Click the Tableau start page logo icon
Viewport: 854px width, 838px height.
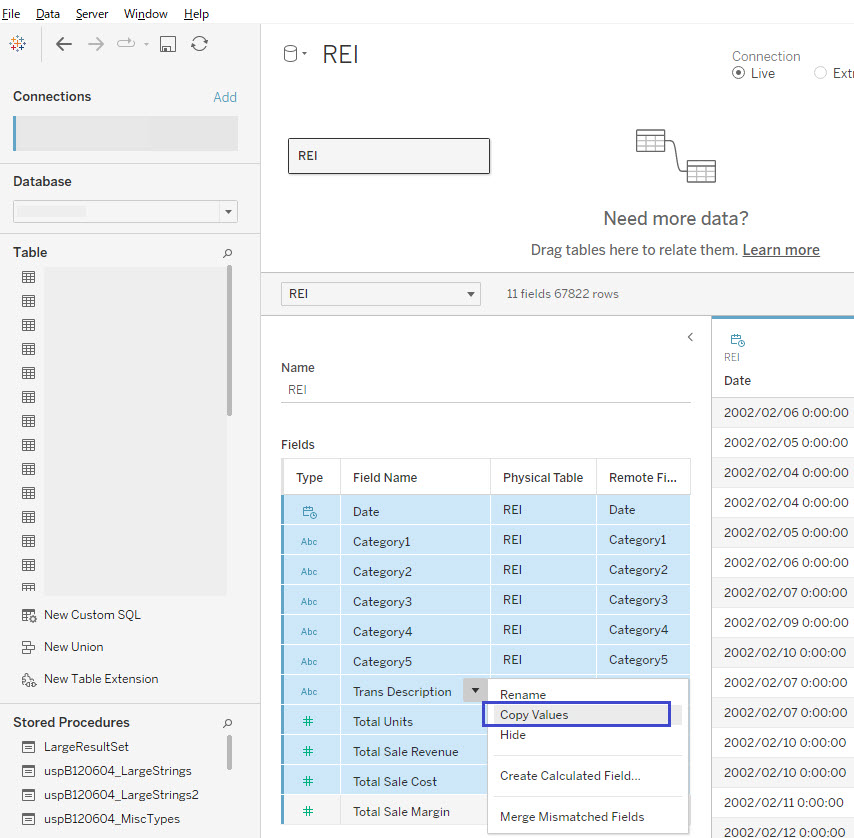[17, 43]
